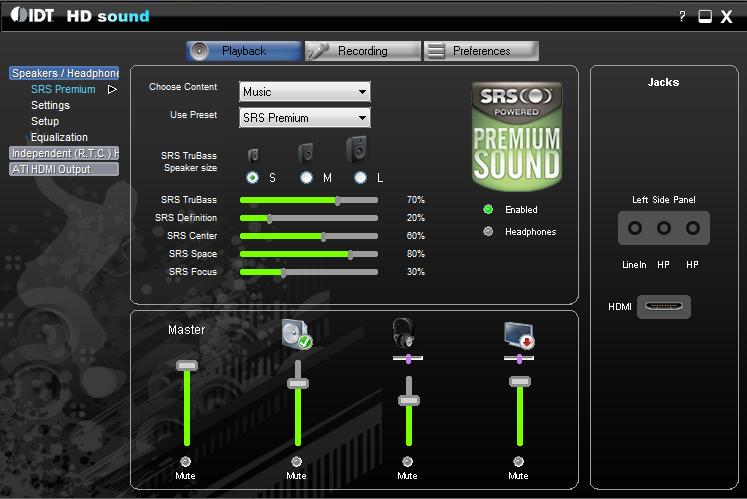Click the headphones volume fader handle
Viewport: 747px width, 499px height.
(x=409, y=400)
